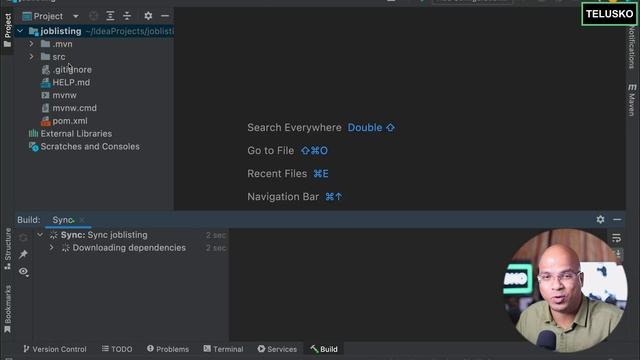640x360 pixels.
Task: Collapse all in the Project panel toolbar
Action: (x=127, y=16)
